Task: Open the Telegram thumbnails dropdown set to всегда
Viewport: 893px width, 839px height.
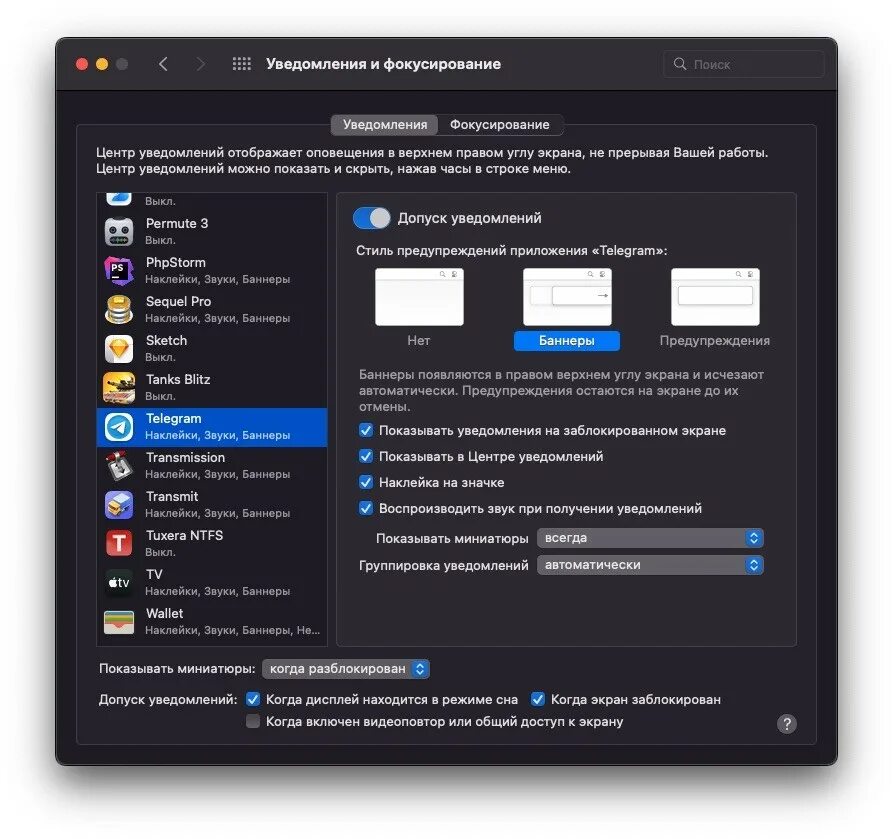Action: click(x=650, y=538)
